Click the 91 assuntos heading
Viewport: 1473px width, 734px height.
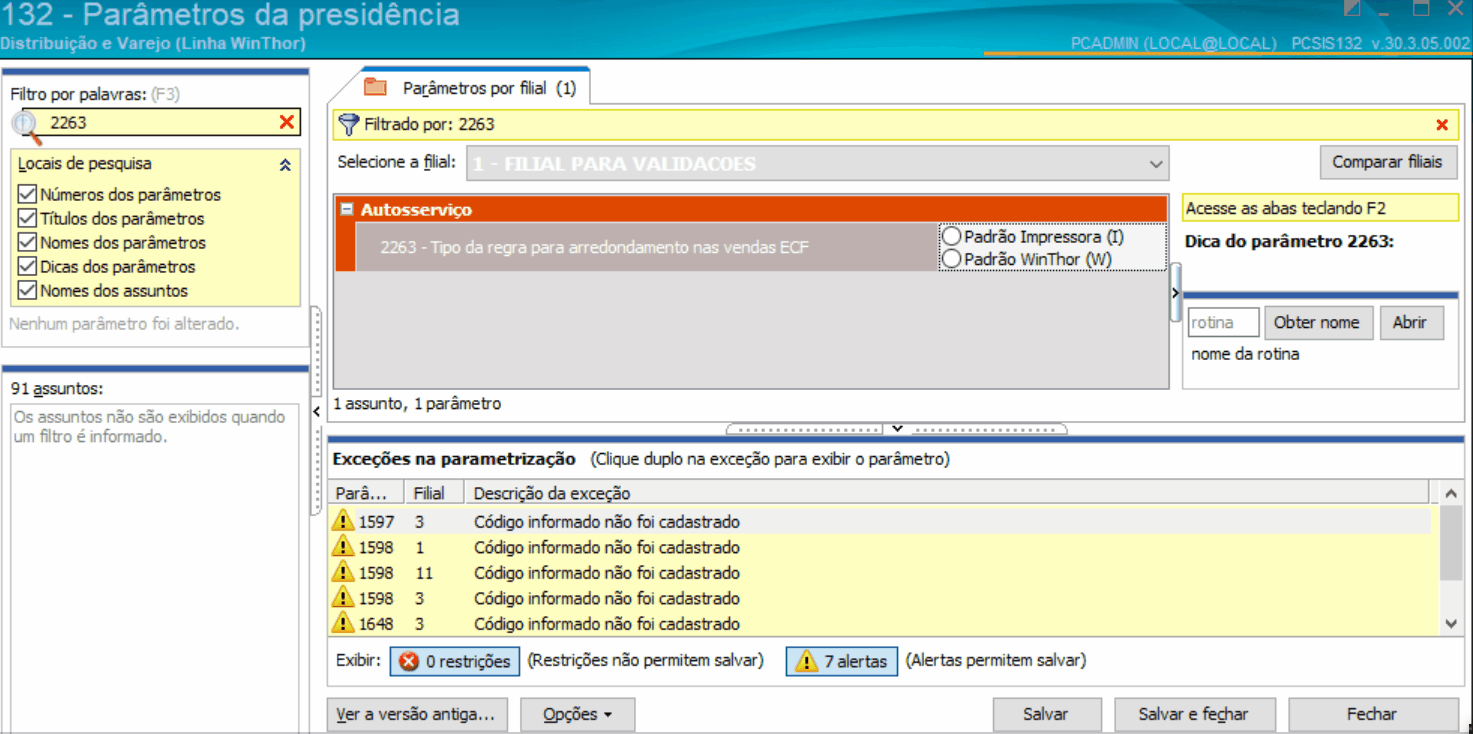tap(57, 388)
